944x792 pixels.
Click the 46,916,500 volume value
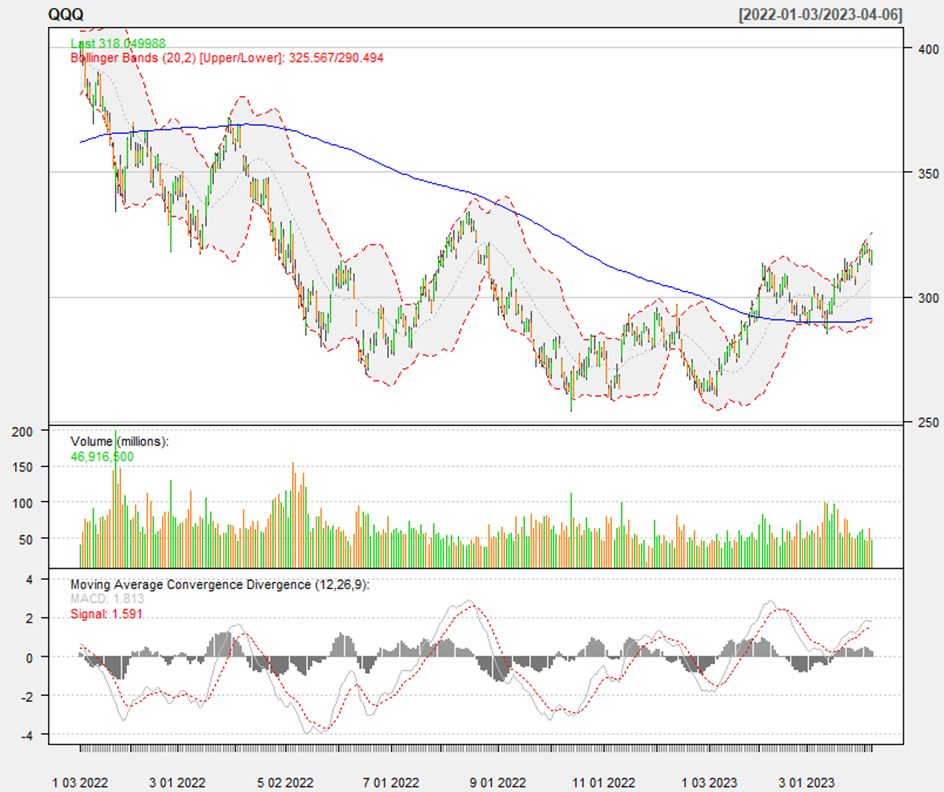pyautogui.click(x=102, y=457)
